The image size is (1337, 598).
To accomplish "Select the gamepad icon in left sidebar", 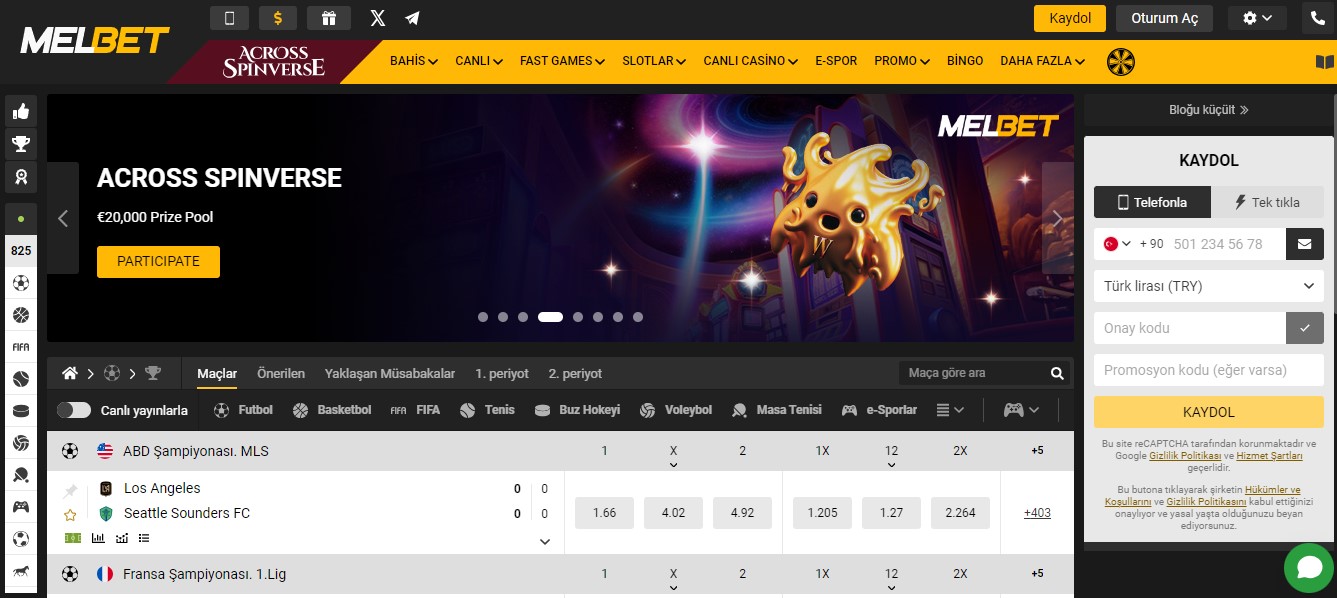I will point(21,507).
